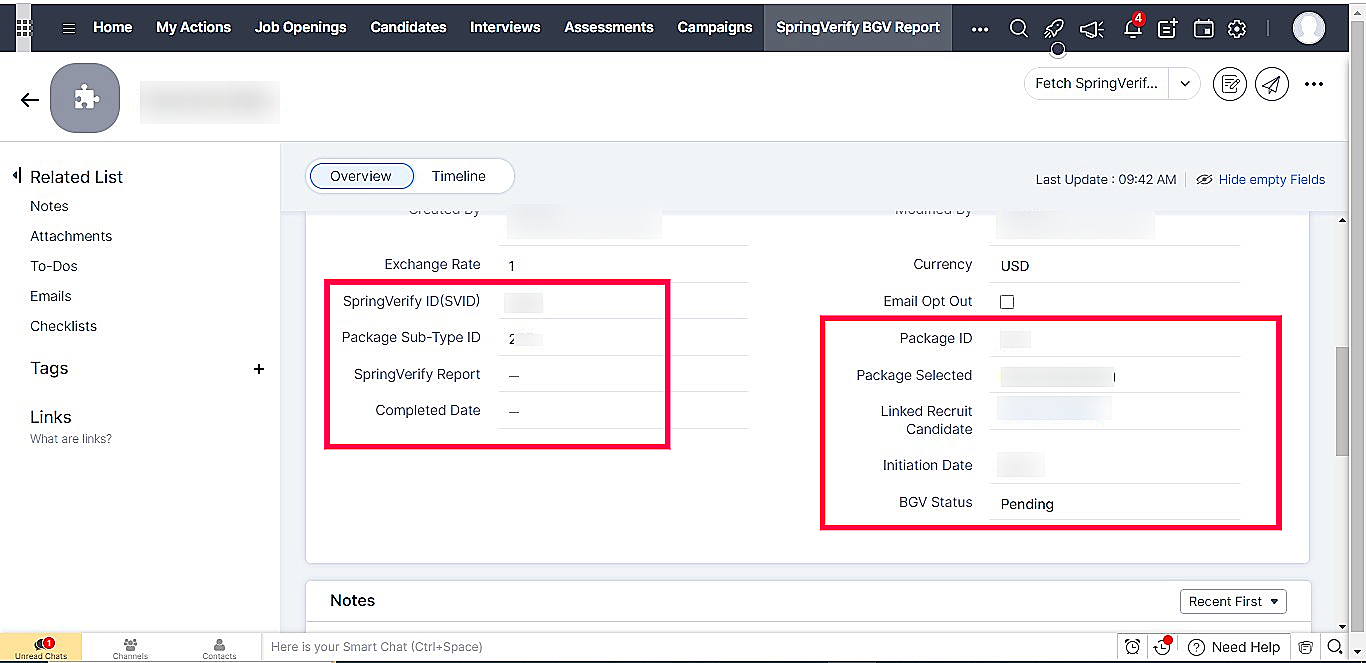
Task: Open the top bar search
Action: (1019, 28)
